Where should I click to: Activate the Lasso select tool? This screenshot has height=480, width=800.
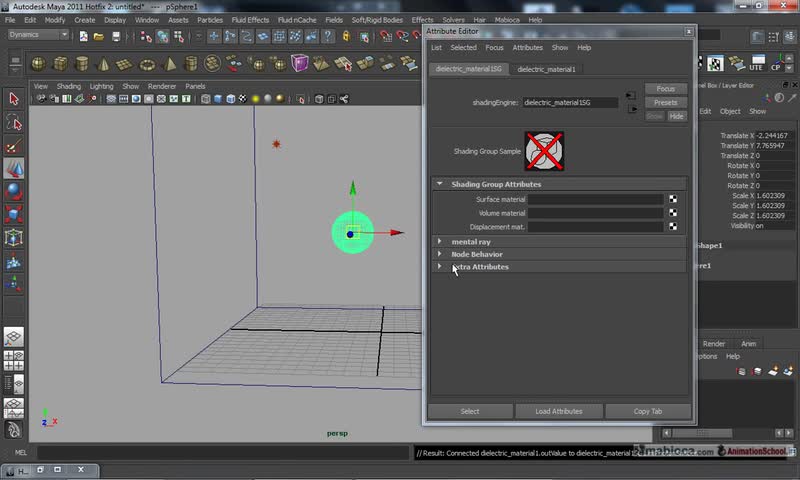(14, 122)
